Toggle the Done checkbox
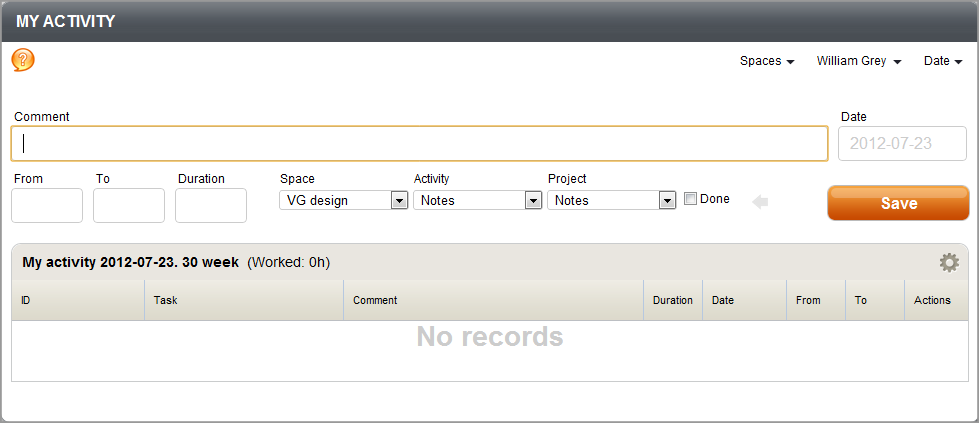979x423 pixels. point(691,199)
